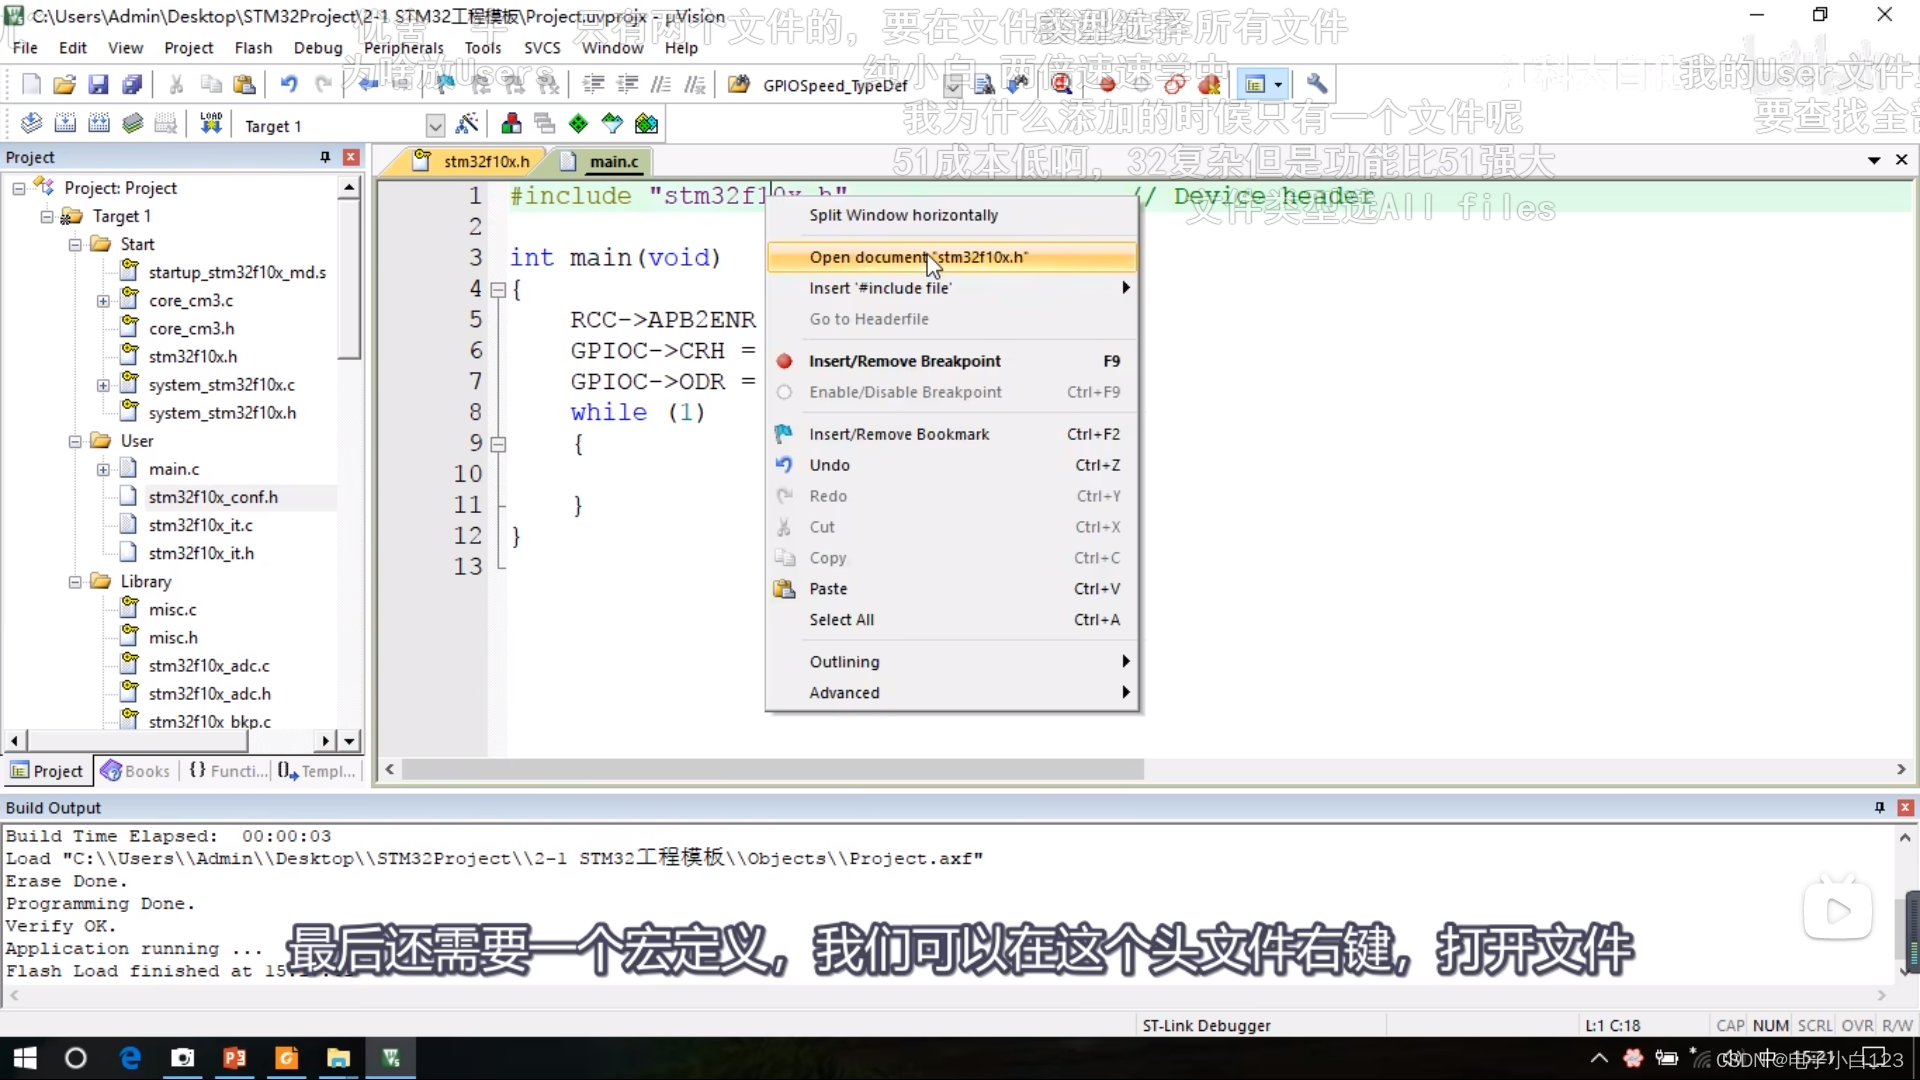Pin the Build Output panel open
The image size is (1920, 1080).
click(1879, 807)
